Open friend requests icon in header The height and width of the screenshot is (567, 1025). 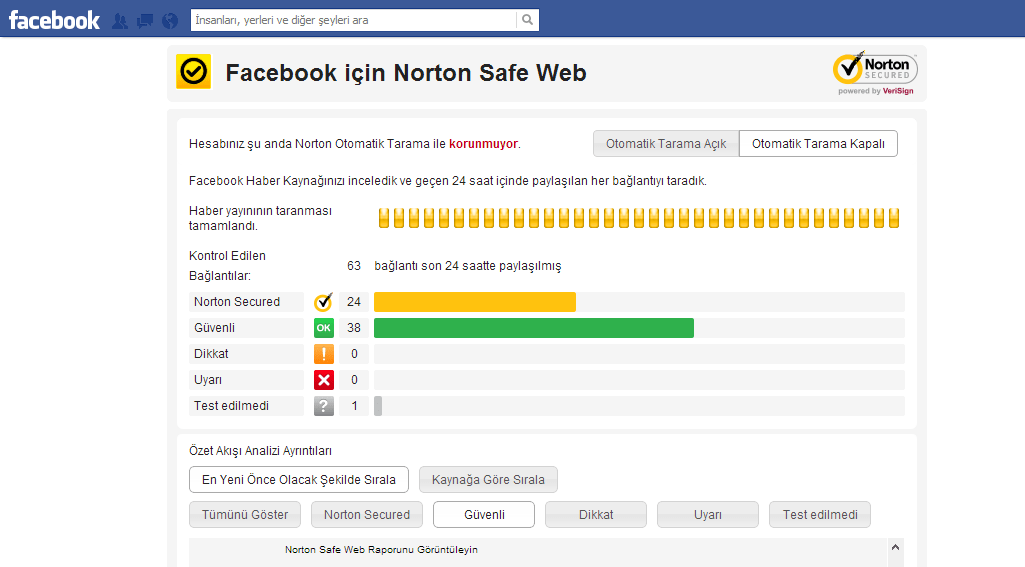120,20
